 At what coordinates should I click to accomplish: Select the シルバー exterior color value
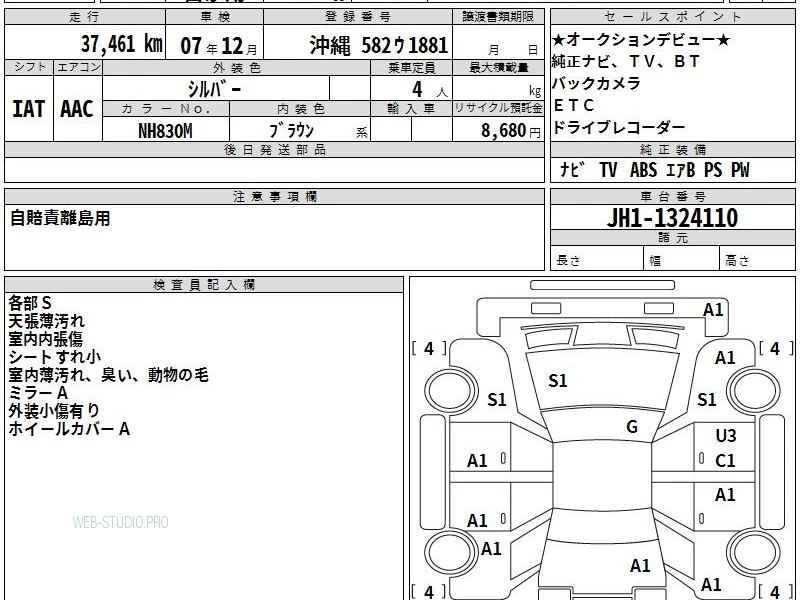tap(214, 89)
